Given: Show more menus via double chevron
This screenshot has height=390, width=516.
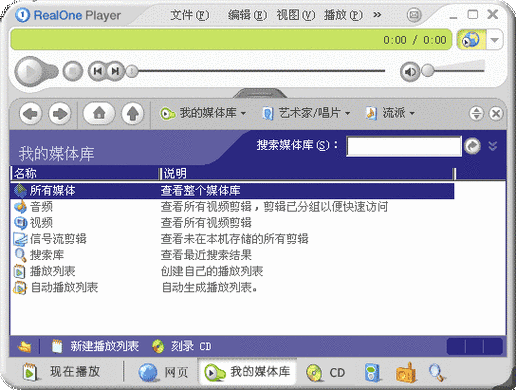Looking at the screenshot, I should (x=377, y=15).
